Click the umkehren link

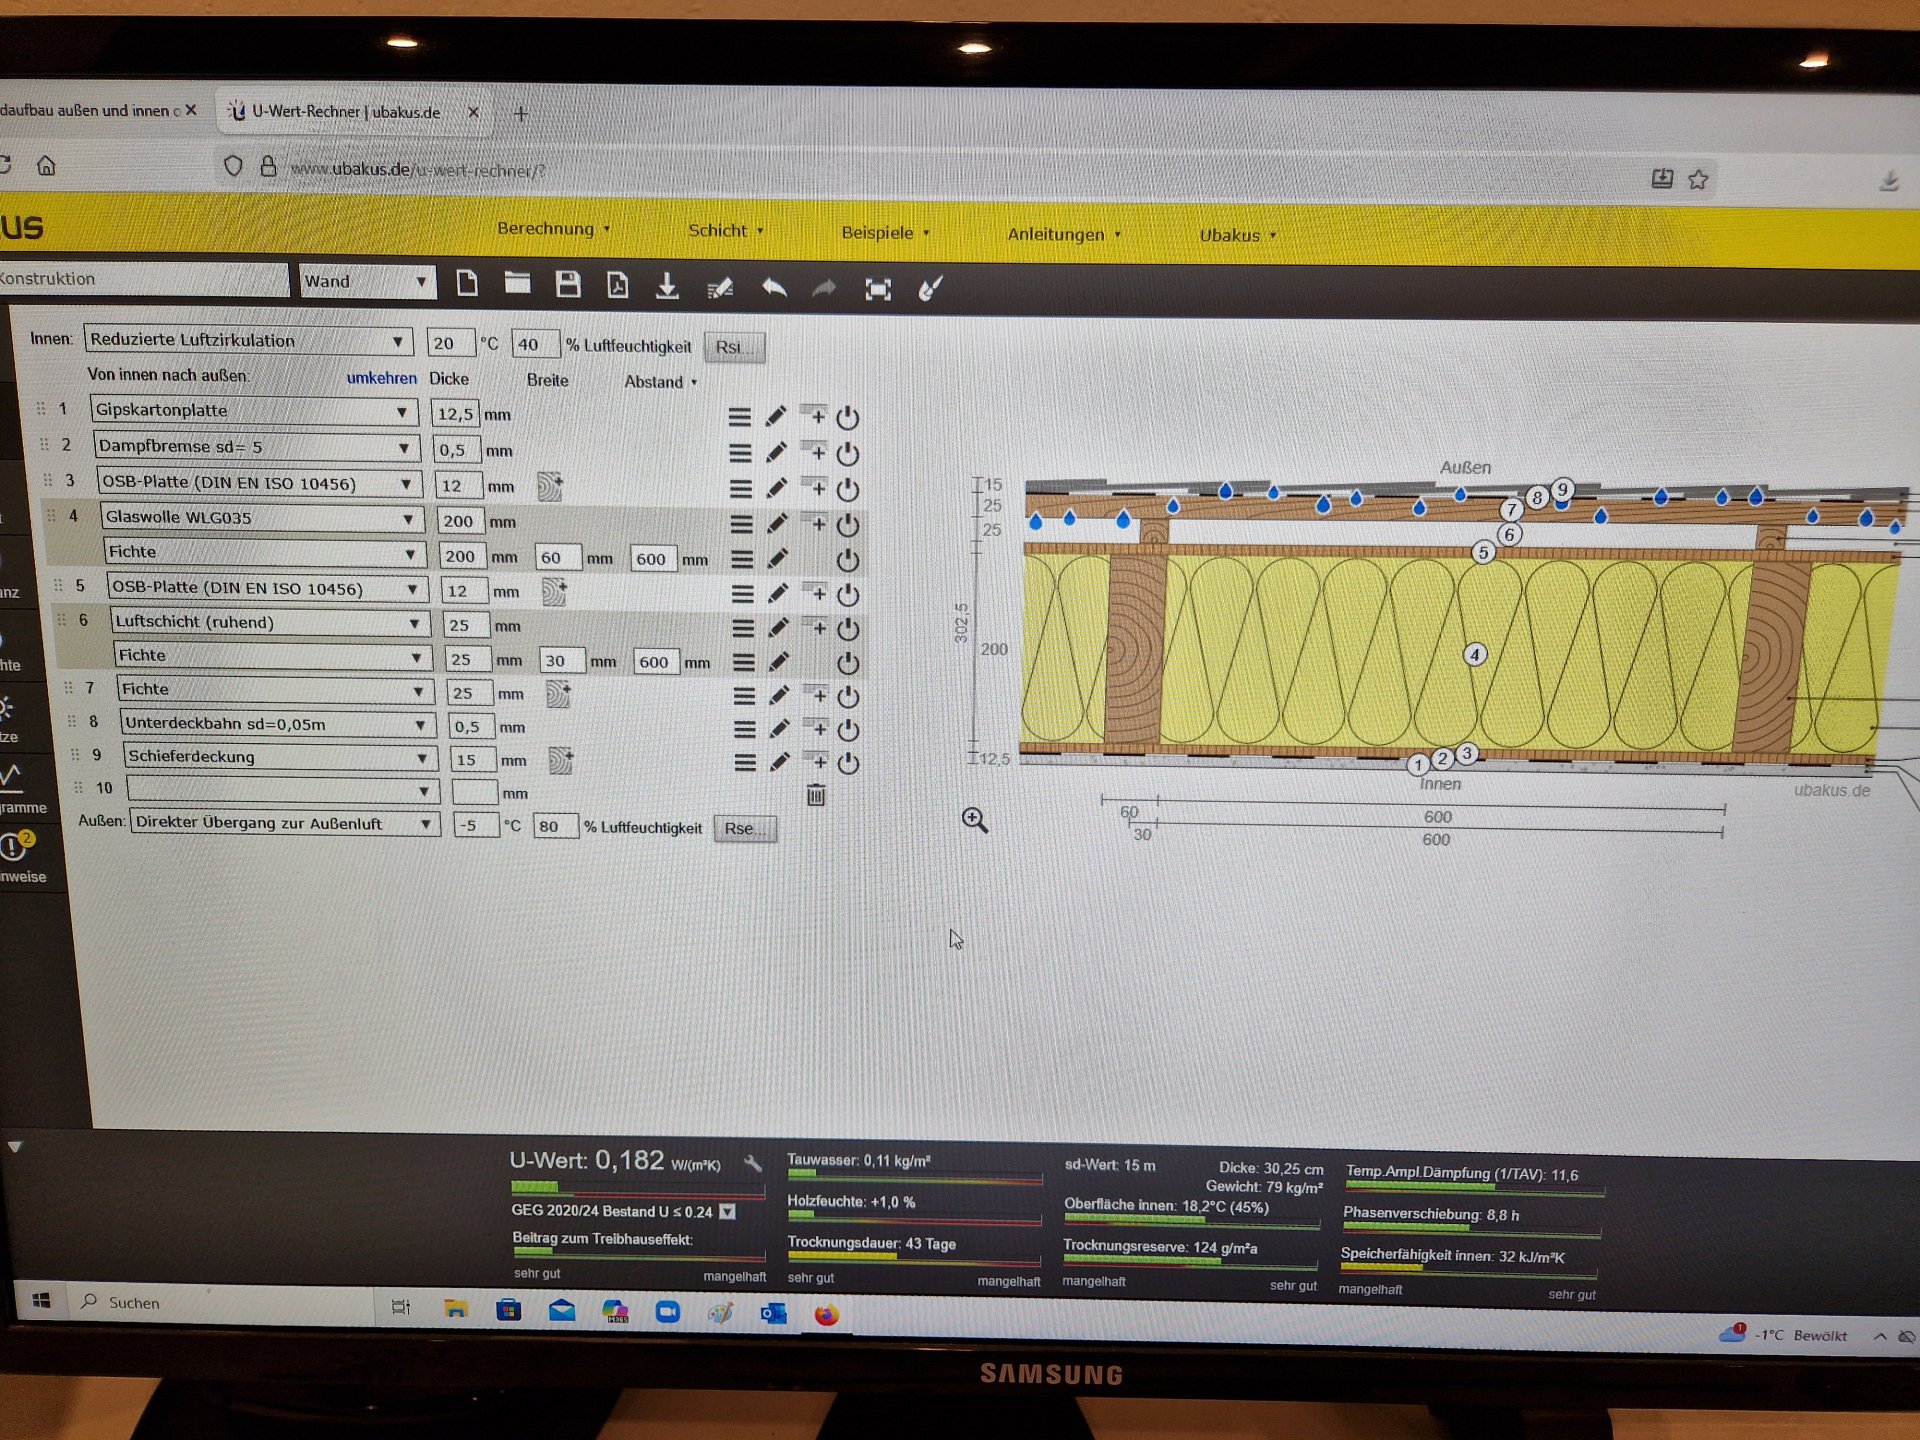[x=381, y=378]
